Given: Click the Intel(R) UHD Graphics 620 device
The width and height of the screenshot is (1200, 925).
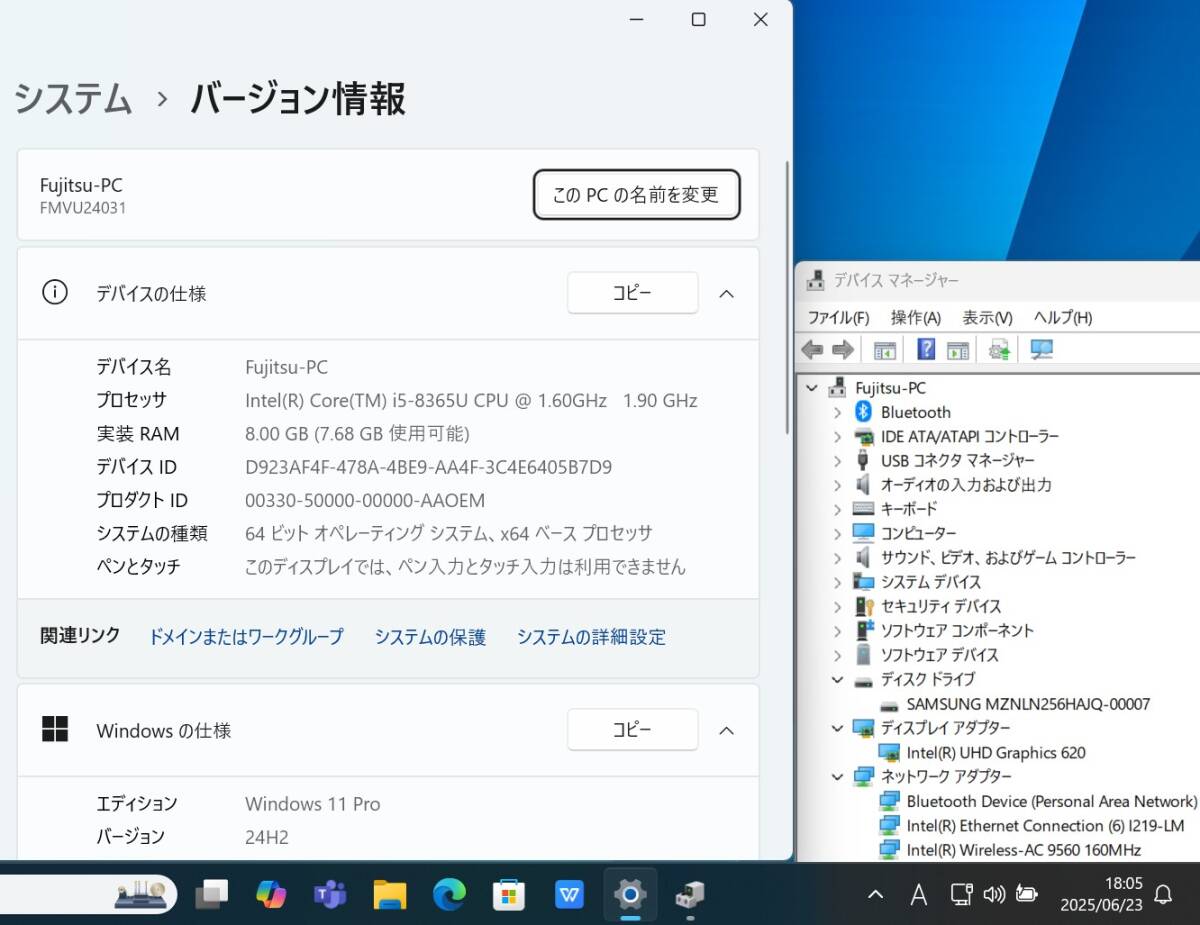Looking at the screenshot, I should point(995,752).
